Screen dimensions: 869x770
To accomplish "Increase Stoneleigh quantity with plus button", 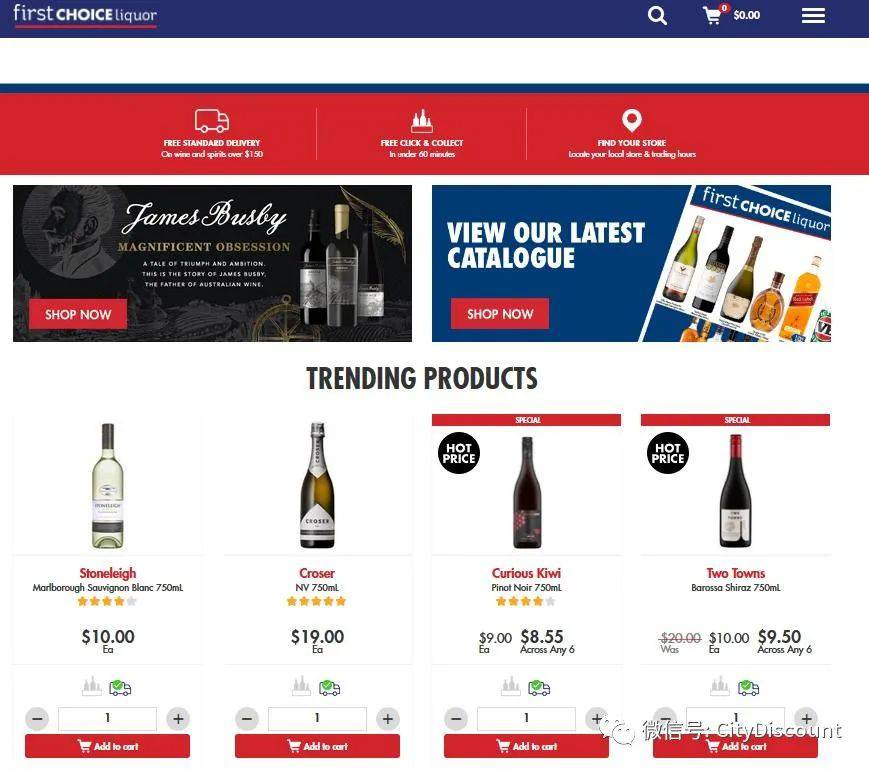I will coord(178,719).
